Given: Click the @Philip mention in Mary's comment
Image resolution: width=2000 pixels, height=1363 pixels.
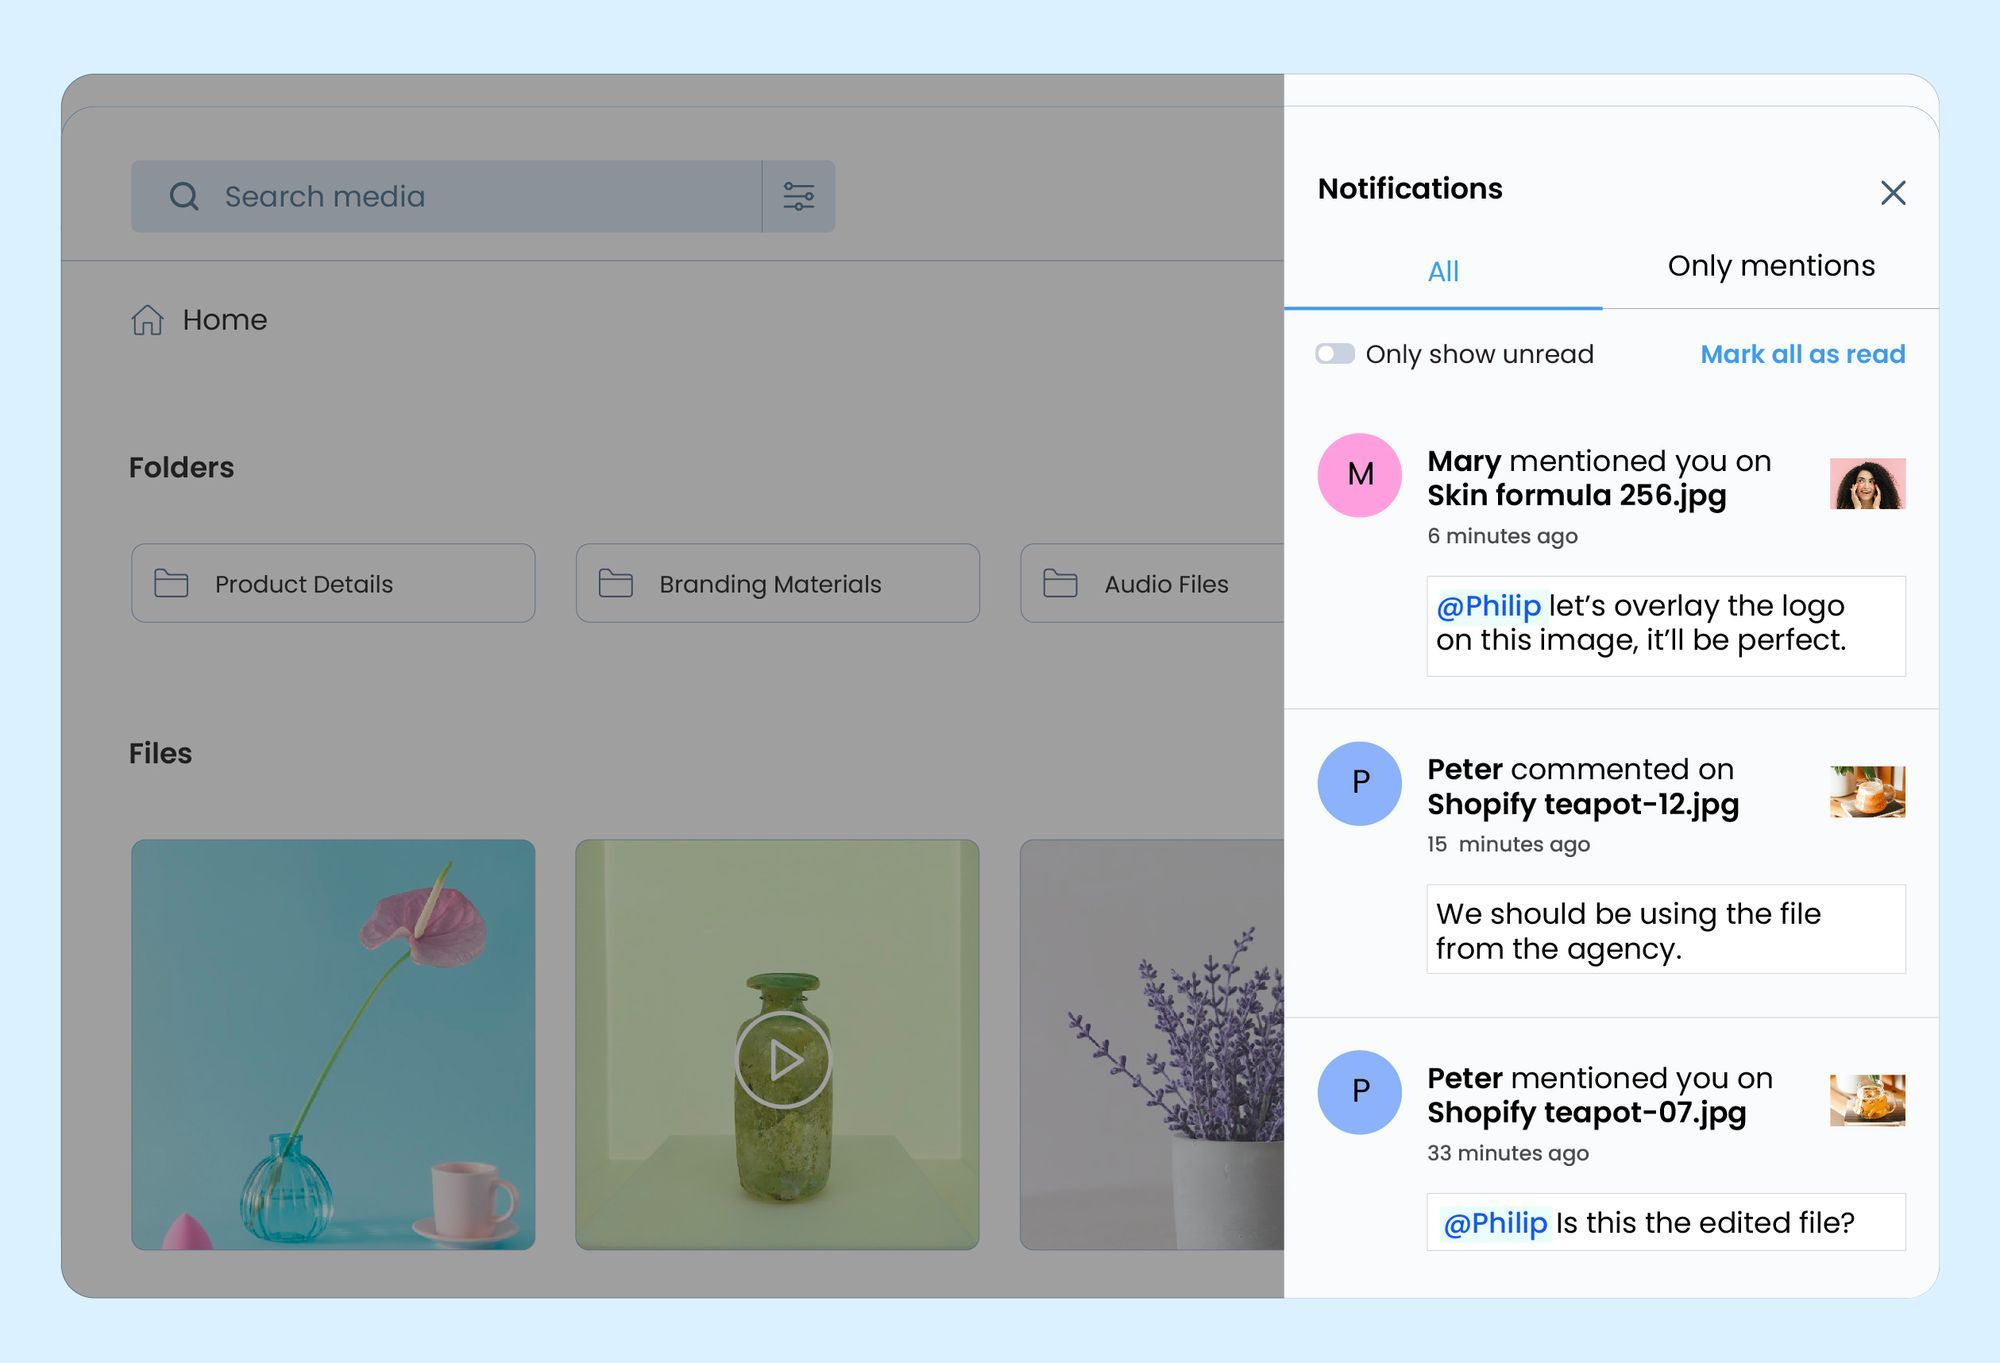Looking at the screenshot, I should [x=1488, y=606].
